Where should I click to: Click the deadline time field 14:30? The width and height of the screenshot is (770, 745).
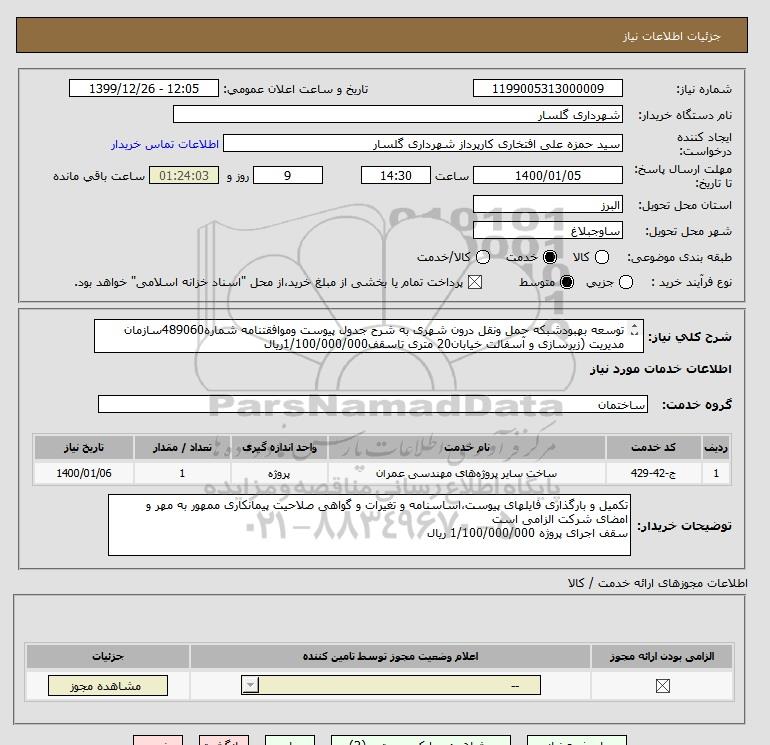coord(396,175)
